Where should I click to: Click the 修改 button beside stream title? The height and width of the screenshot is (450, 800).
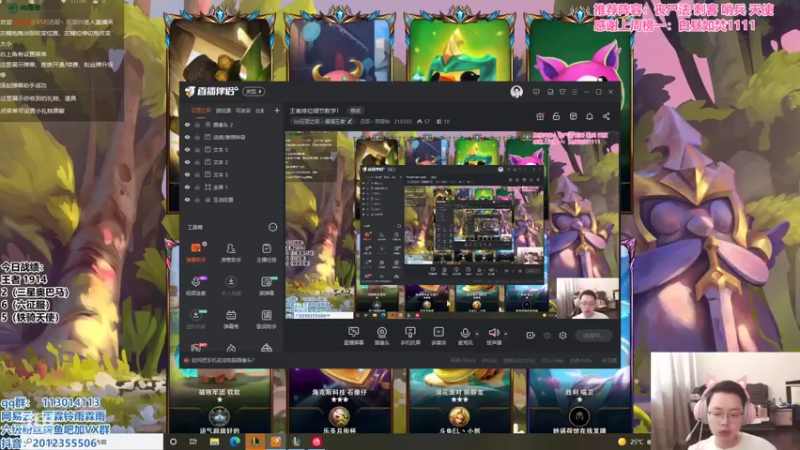click(355, 111)
